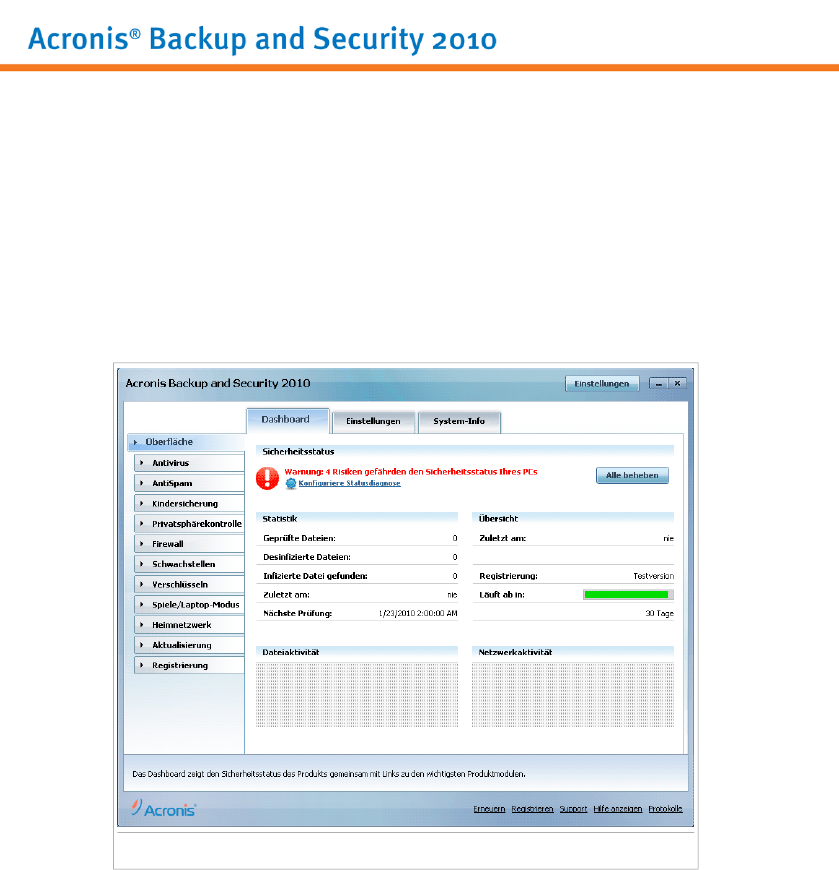Switch to the System-Info tab

click(x=459, y=422)
